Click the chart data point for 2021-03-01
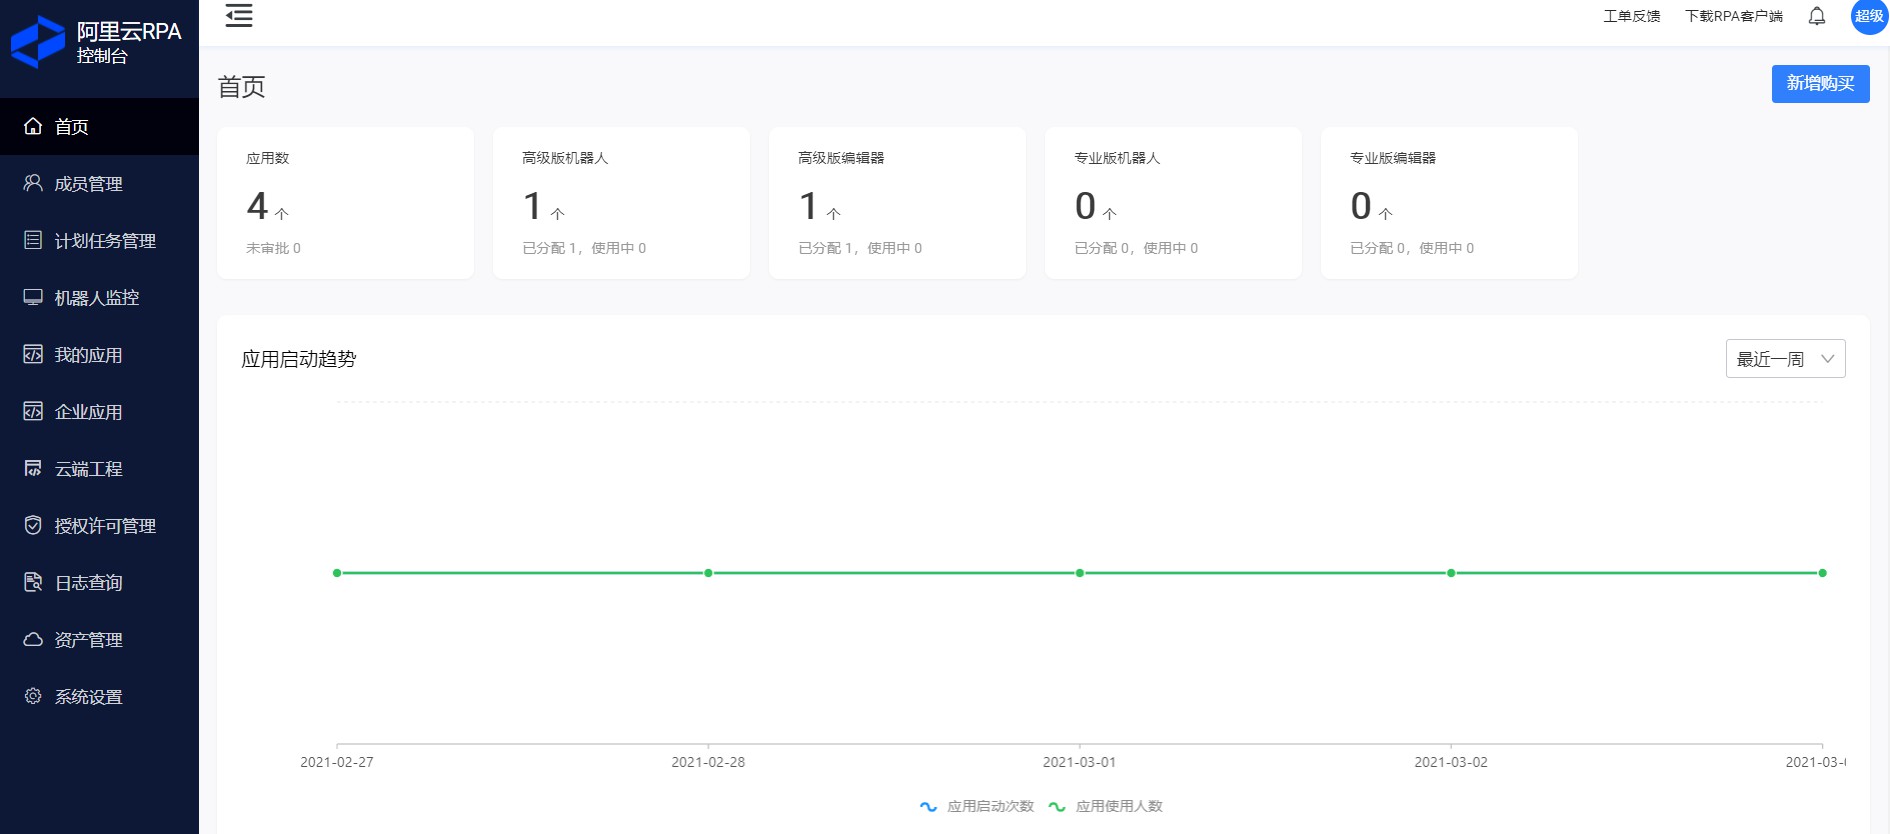The height and width of the screenshot is (834, 1890). (x=1080, y=573)
